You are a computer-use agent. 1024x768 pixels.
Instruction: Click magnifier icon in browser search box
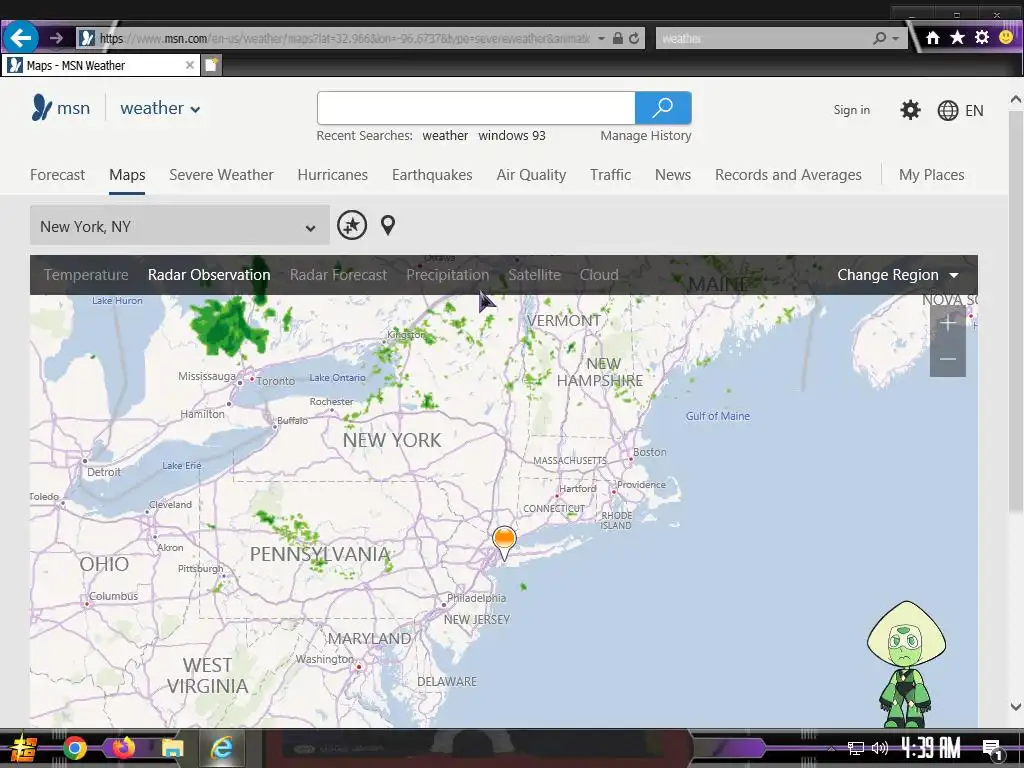click(880, 39)
